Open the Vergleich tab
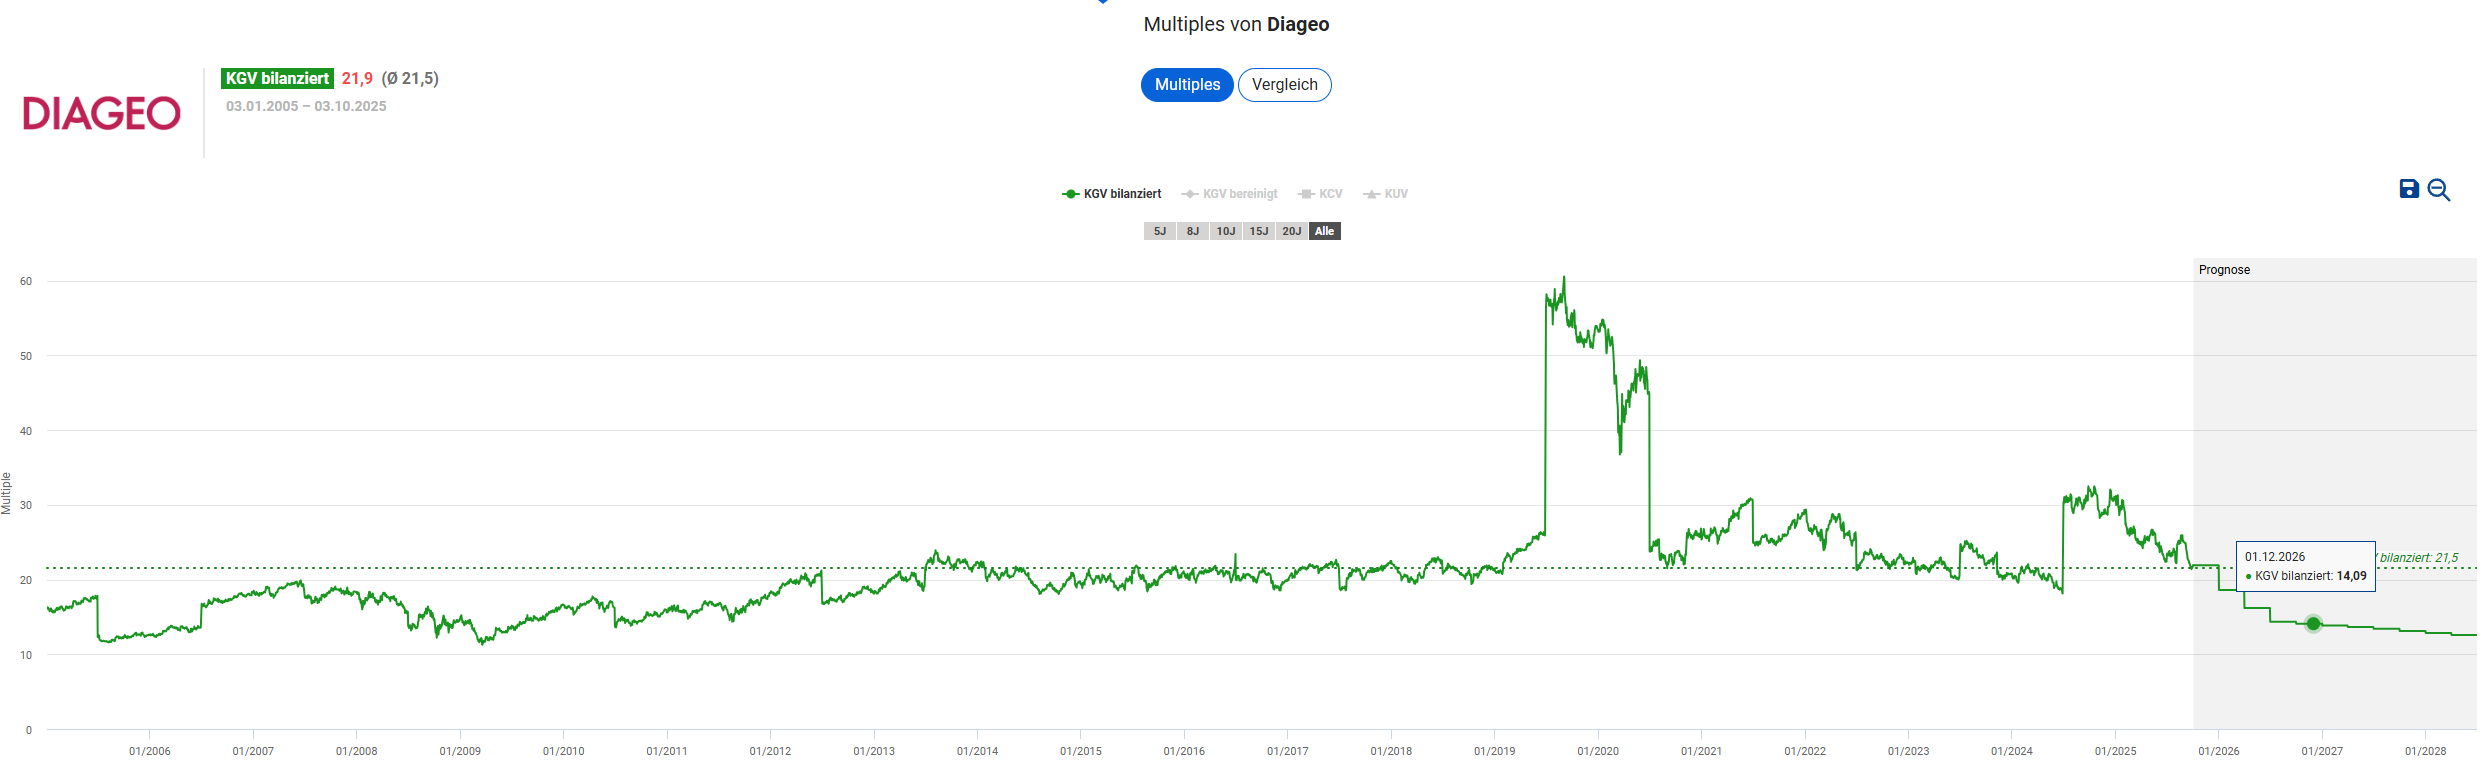The image size is (2488, 771). [1284, 85]
